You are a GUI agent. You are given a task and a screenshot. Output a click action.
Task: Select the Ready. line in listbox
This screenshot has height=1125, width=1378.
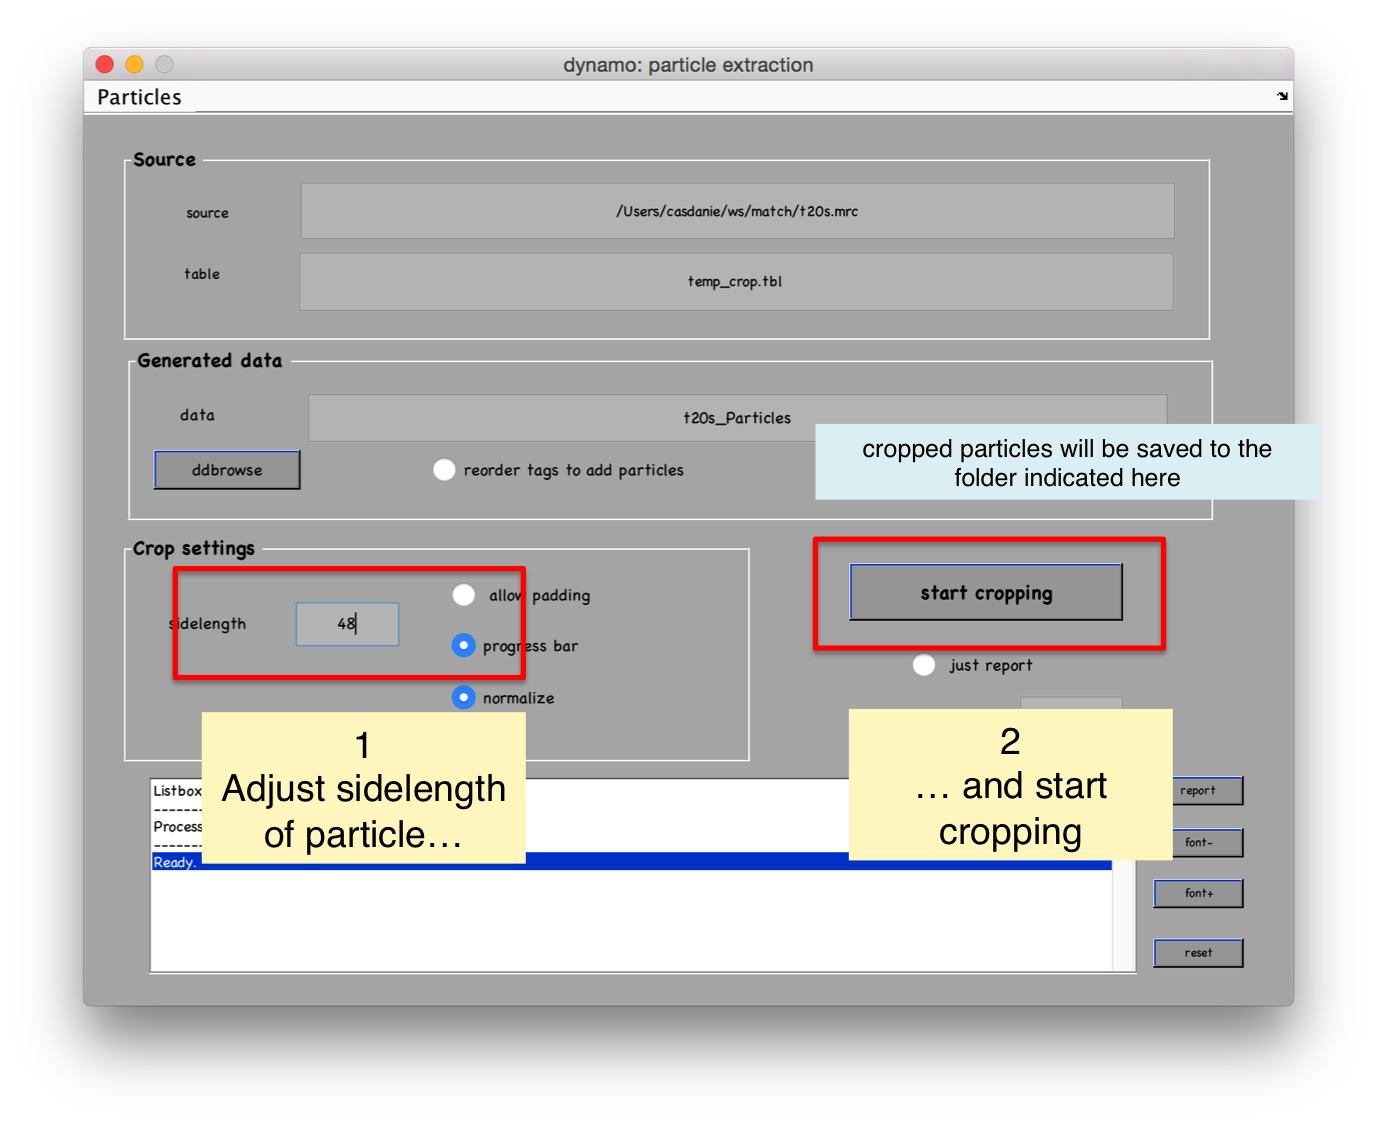[631, 862]
